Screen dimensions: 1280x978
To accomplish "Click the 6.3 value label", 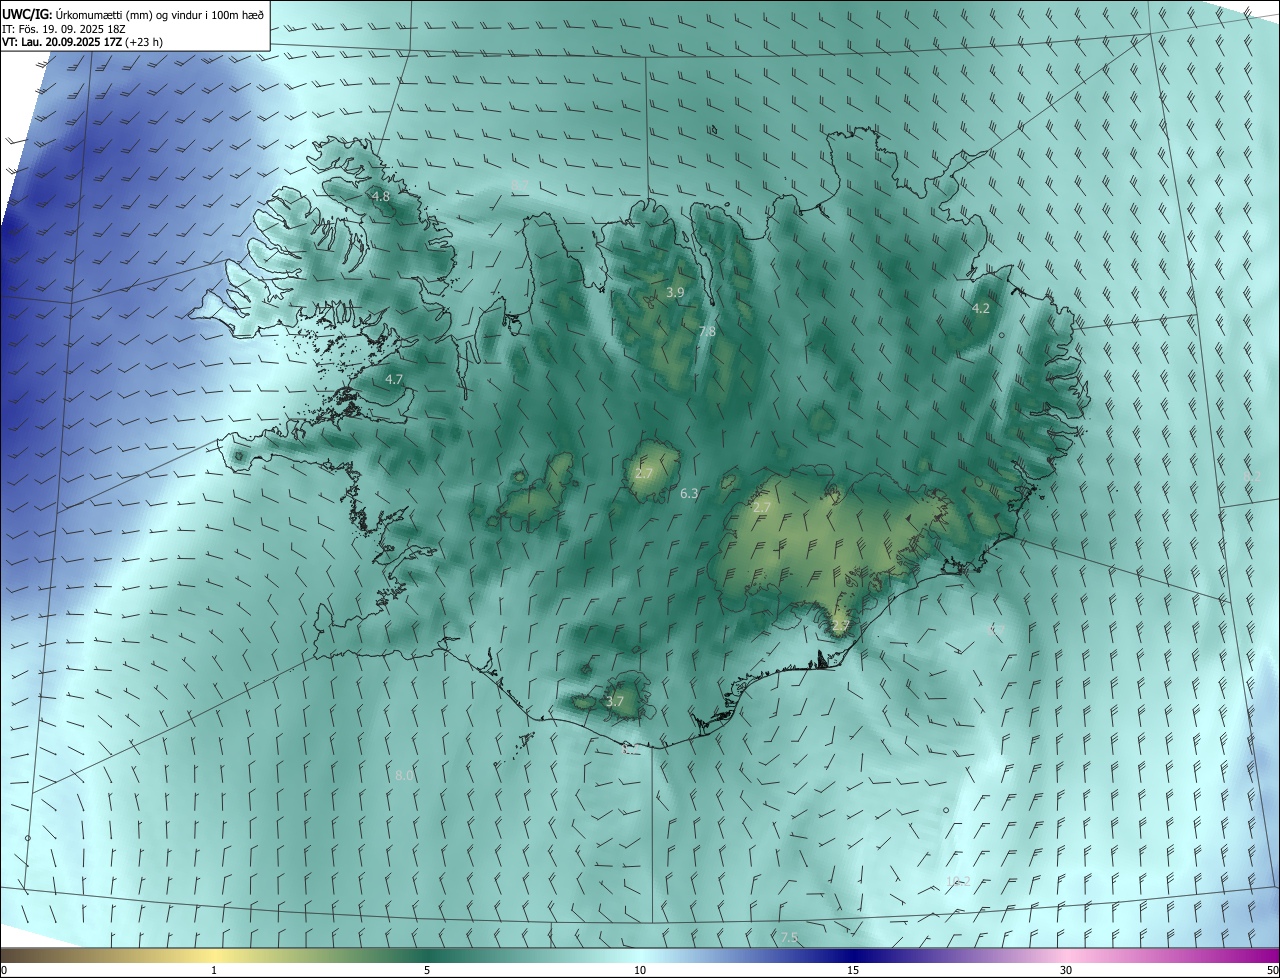I will [689, 494].
